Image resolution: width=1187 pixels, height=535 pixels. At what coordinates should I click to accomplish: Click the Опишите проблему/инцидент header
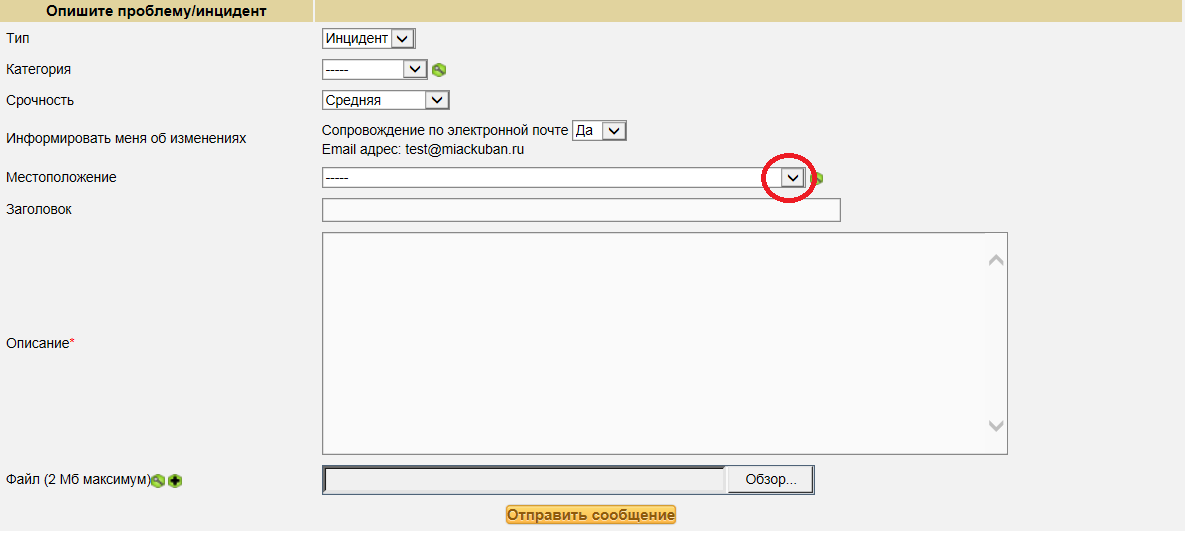(157, 11)
